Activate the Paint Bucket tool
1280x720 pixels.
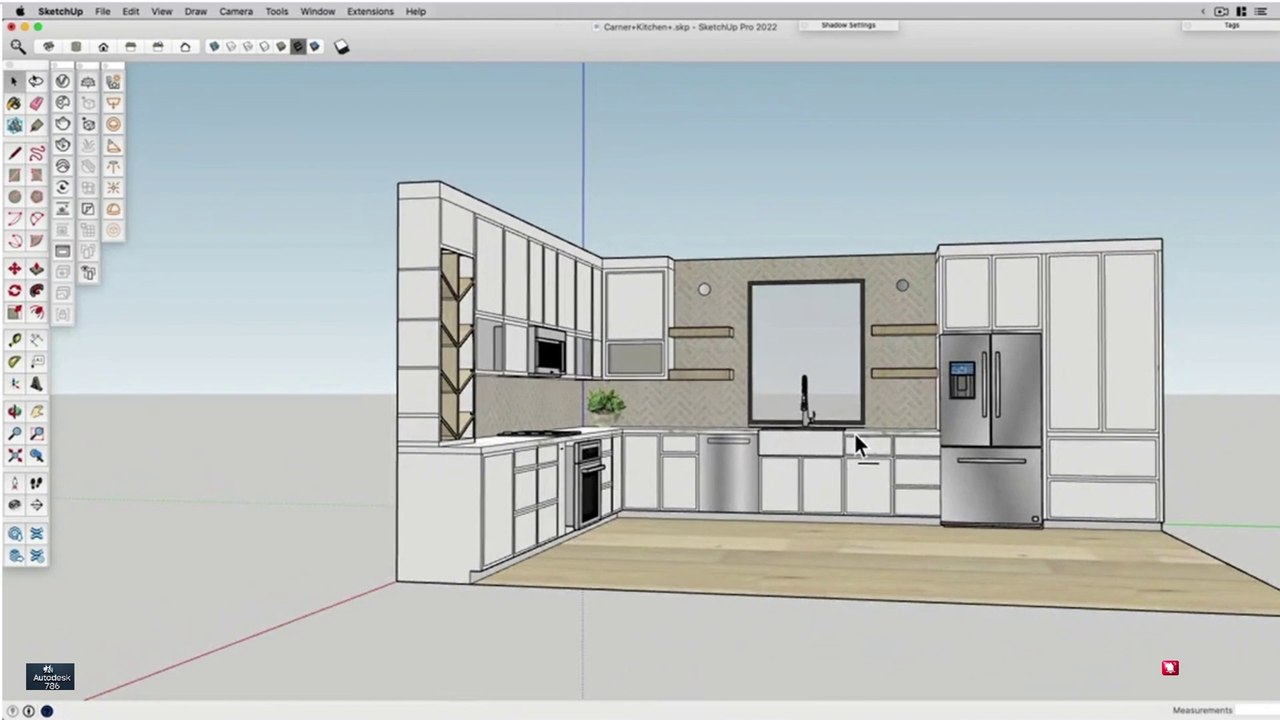point(14,104)
